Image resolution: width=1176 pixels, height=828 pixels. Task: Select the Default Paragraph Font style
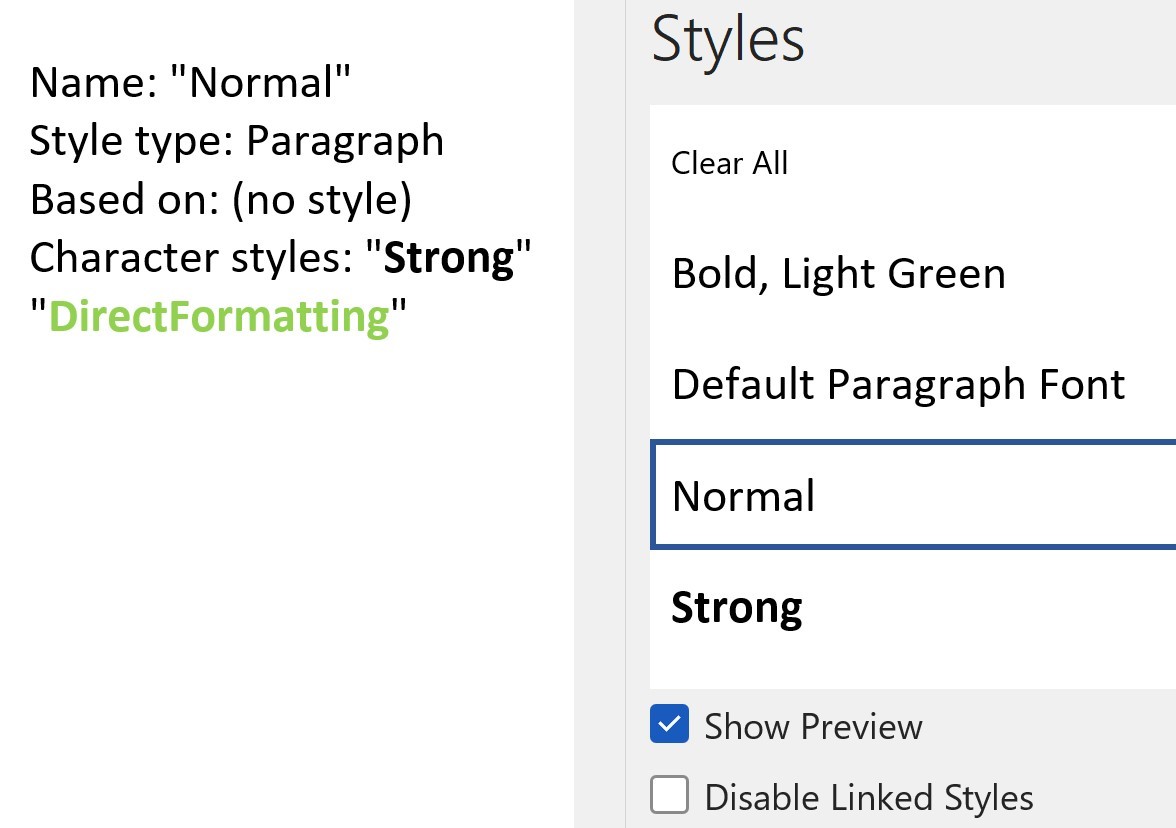pos(898,384)
